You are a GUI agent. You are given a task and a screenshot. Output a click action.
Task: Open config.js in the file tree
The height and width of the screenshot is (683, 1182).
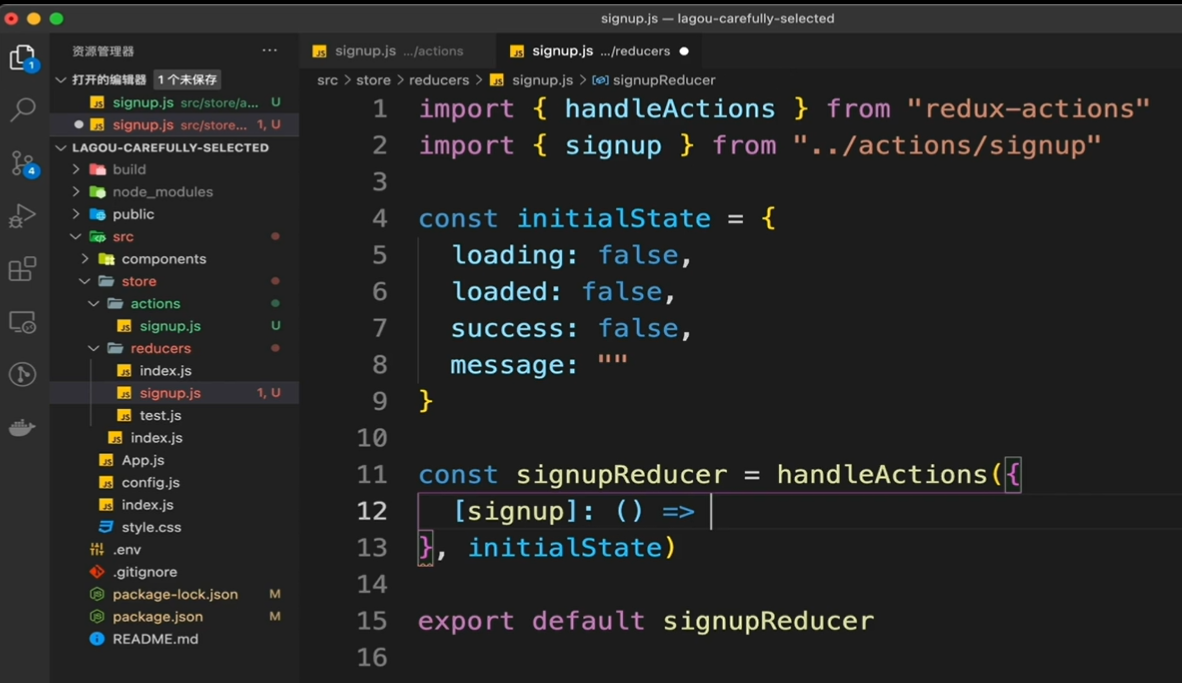(x=150, y=482)
